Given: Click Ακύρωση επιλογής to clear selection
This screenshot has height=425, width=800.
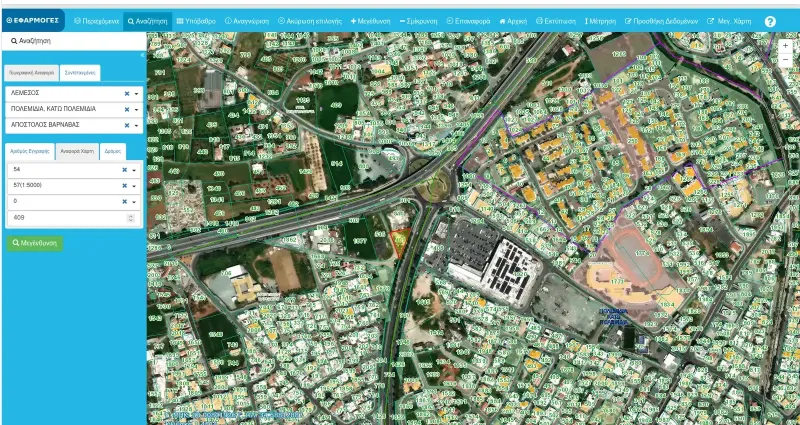Looking at the screenshot, I should coord(310,21).
